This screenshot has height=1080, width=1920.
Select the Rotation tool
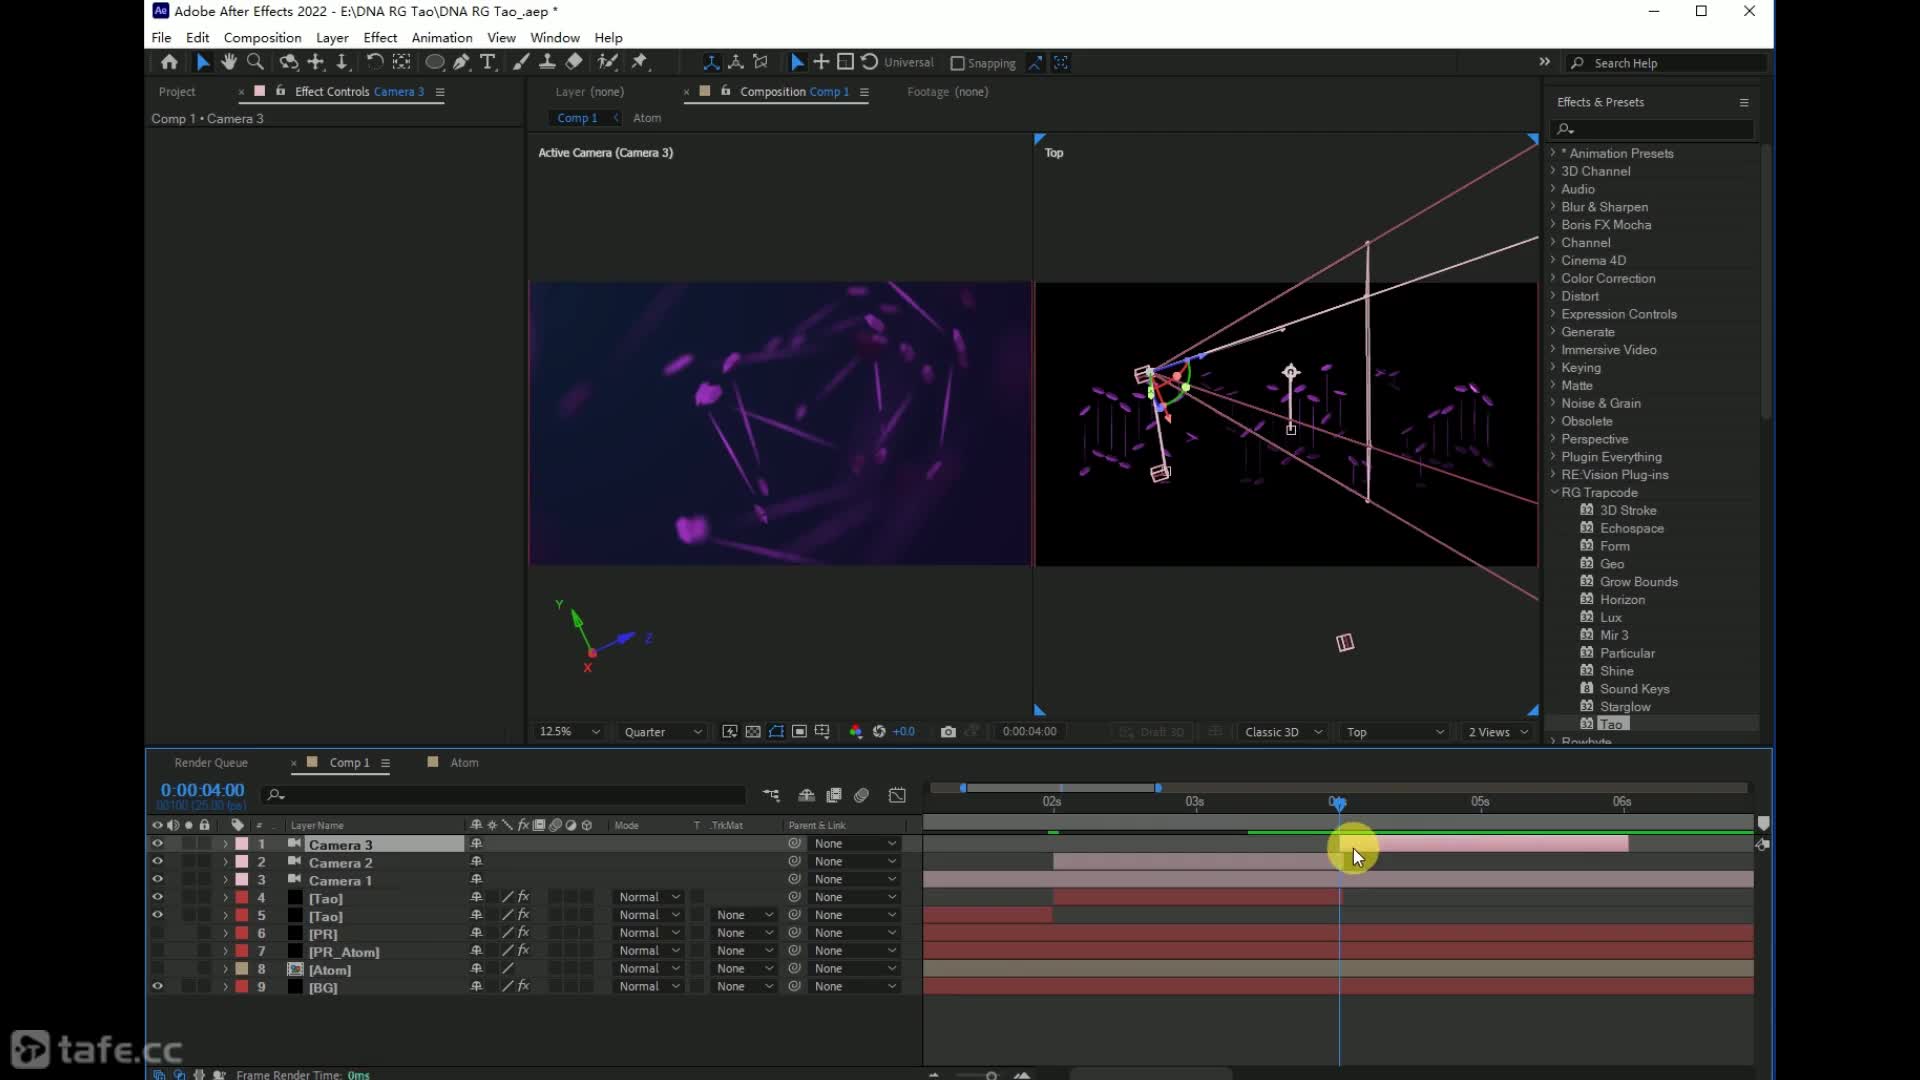[x=375, y=62]
